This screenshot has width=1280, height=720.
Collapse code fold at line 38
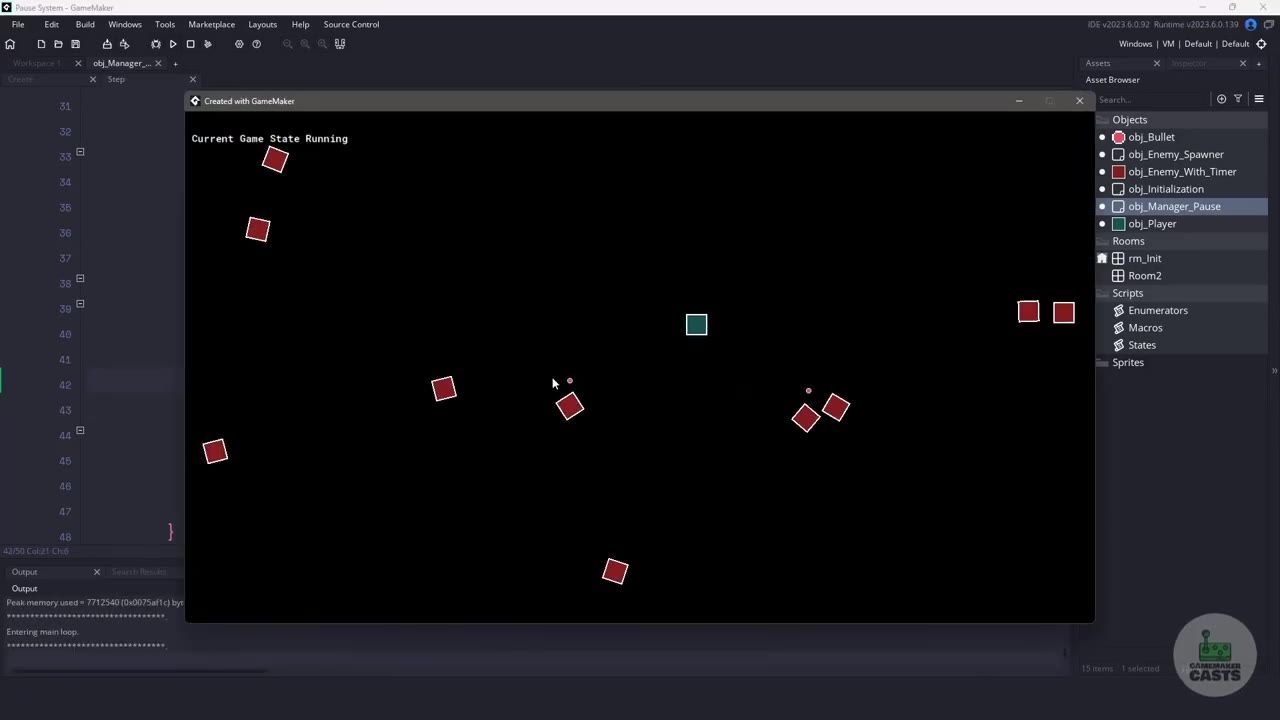tap(80, 278)
